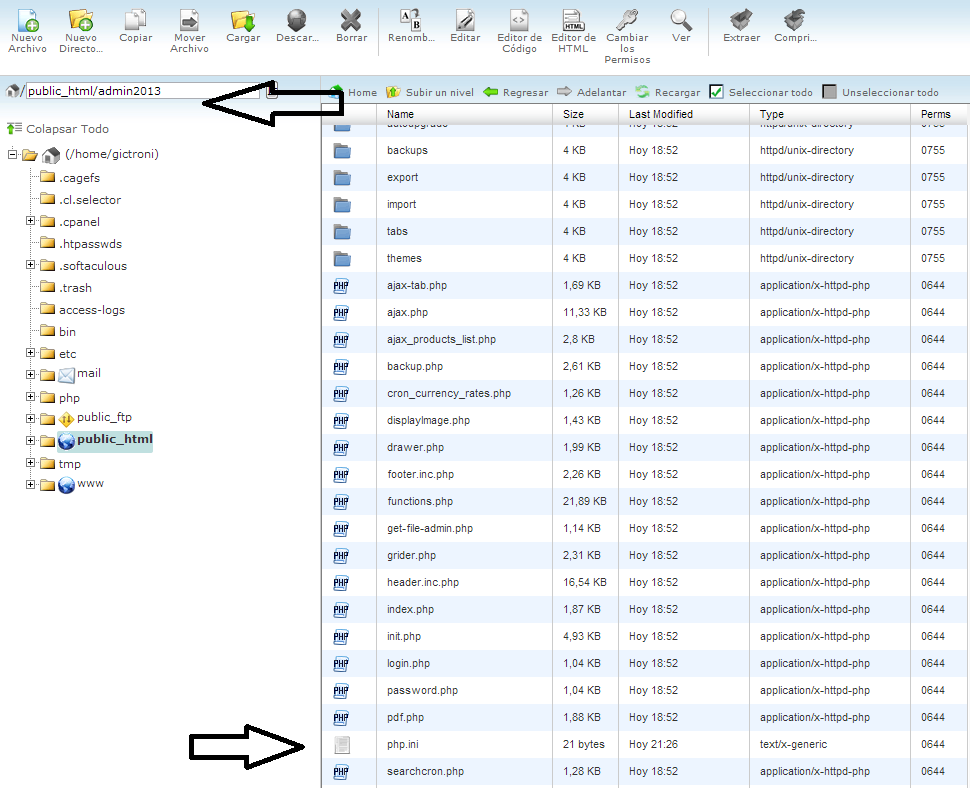Expand the public_ftp folder node
The height and width of the screenshot is (788, 970).
coord(30,419)
